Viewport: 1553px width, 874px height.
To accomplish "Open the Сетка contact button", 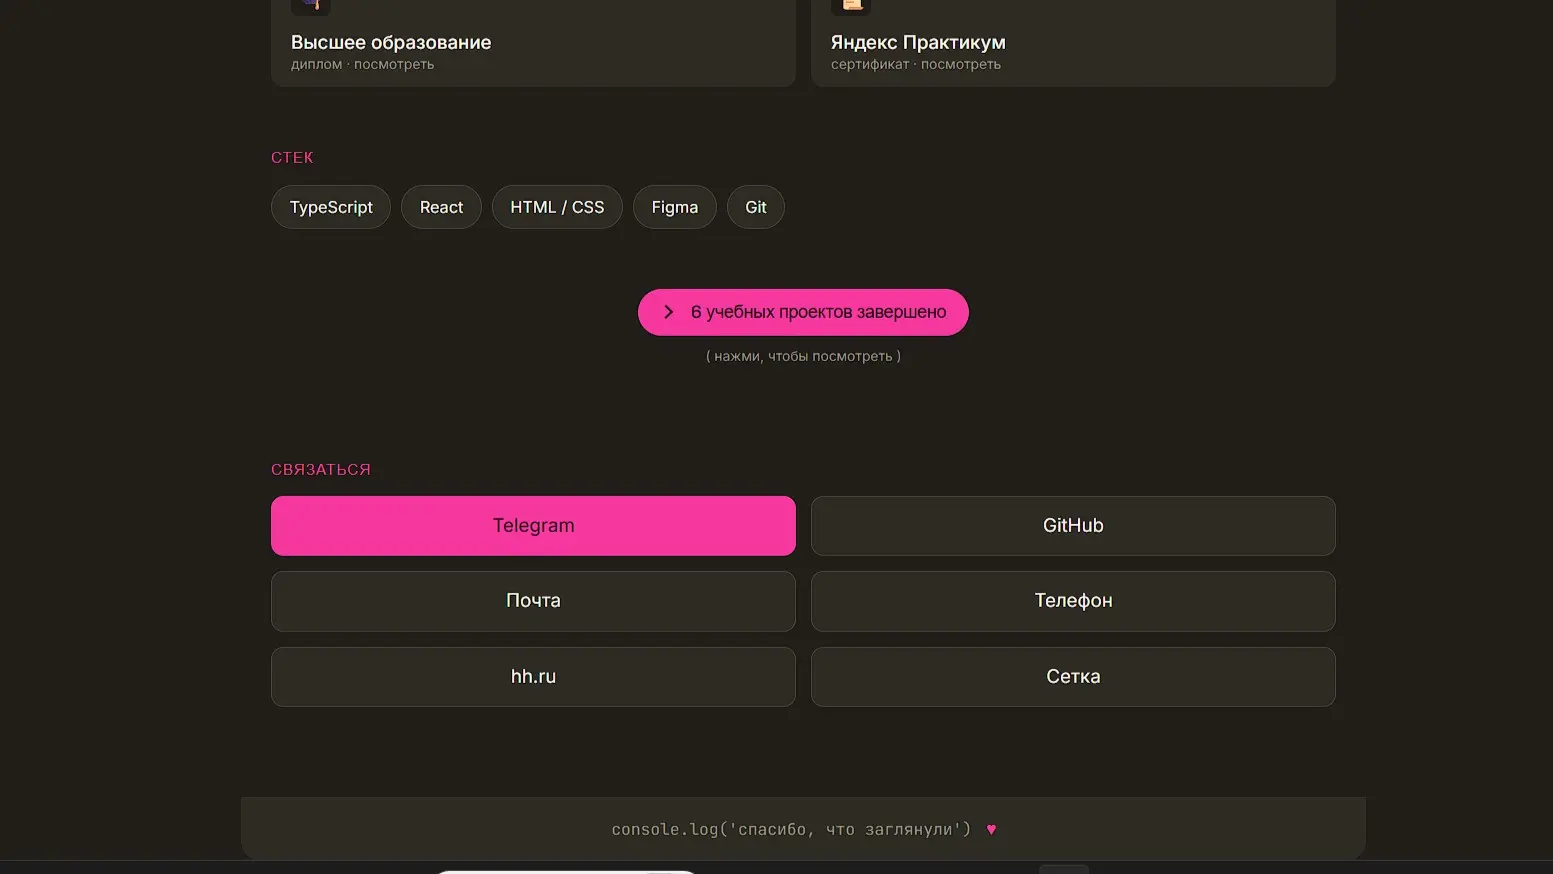I will (1073, 677).
